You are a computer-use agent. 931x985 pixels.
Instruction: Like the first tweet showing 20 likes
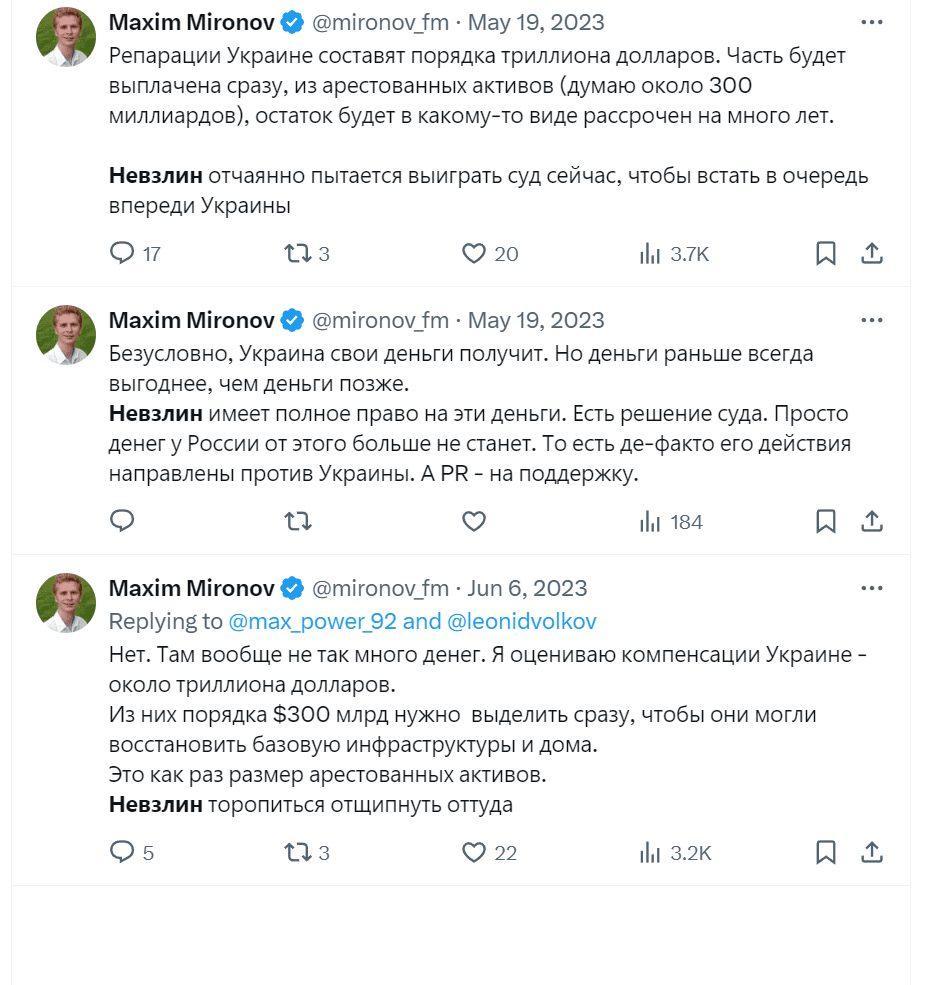pyautogui.click(x=472, y=254)
